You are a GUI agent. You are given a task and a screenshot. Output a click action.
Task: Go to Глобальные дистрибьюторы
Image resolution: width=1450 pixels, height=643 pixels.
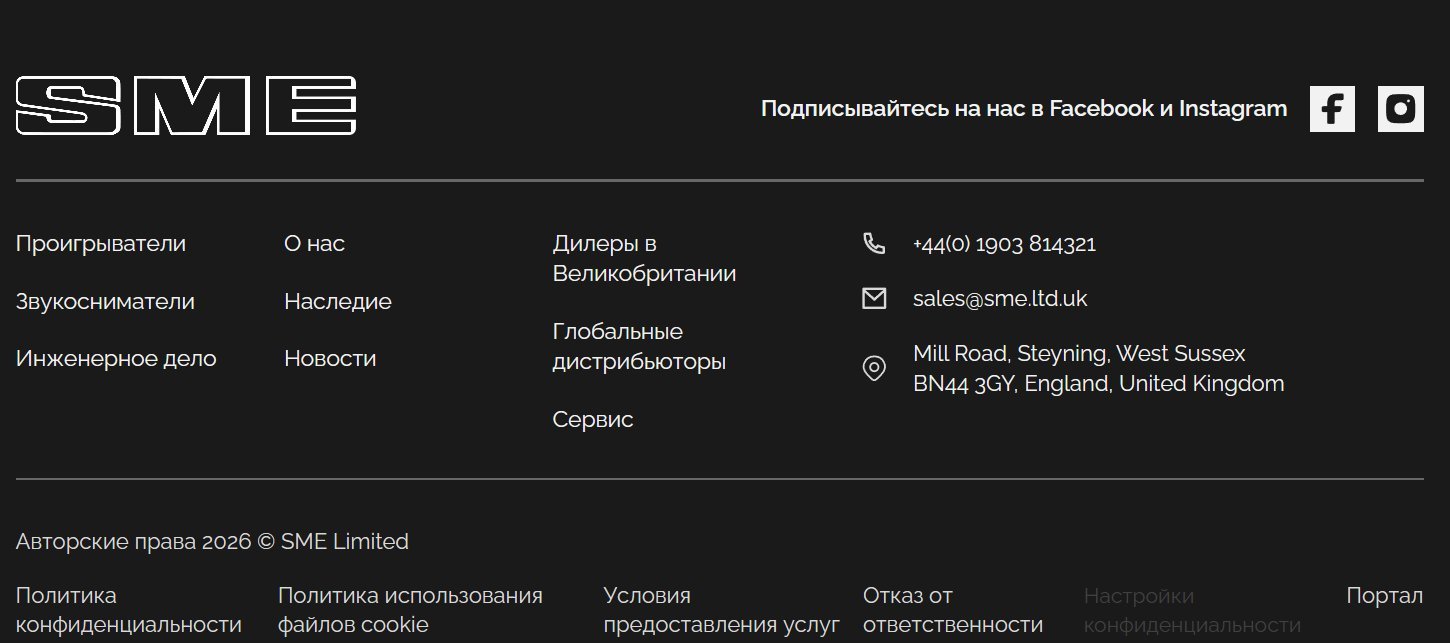pyautogui.click(x=639, y=347)
